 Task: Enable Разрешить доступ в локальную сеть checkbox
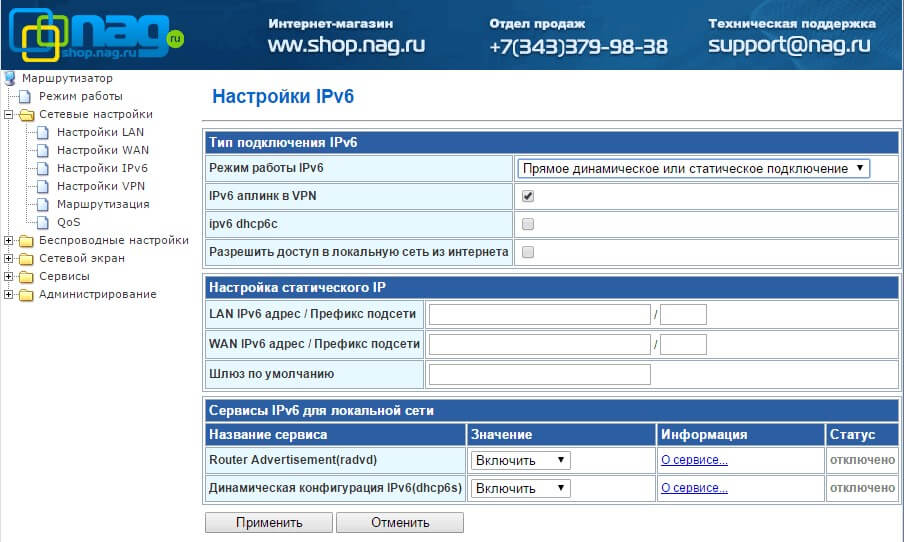tap(528, 252)
